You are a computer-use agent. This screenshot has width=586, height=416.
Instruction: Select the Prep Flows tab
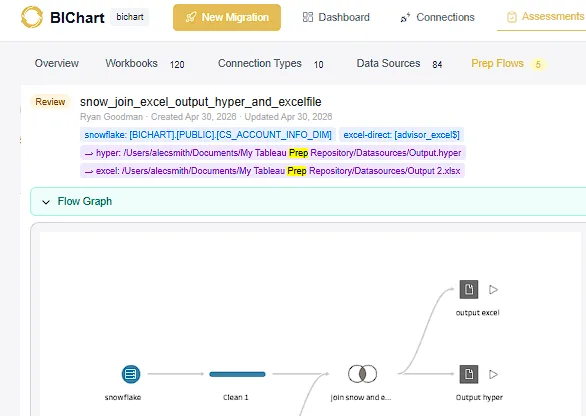point(497,63)
